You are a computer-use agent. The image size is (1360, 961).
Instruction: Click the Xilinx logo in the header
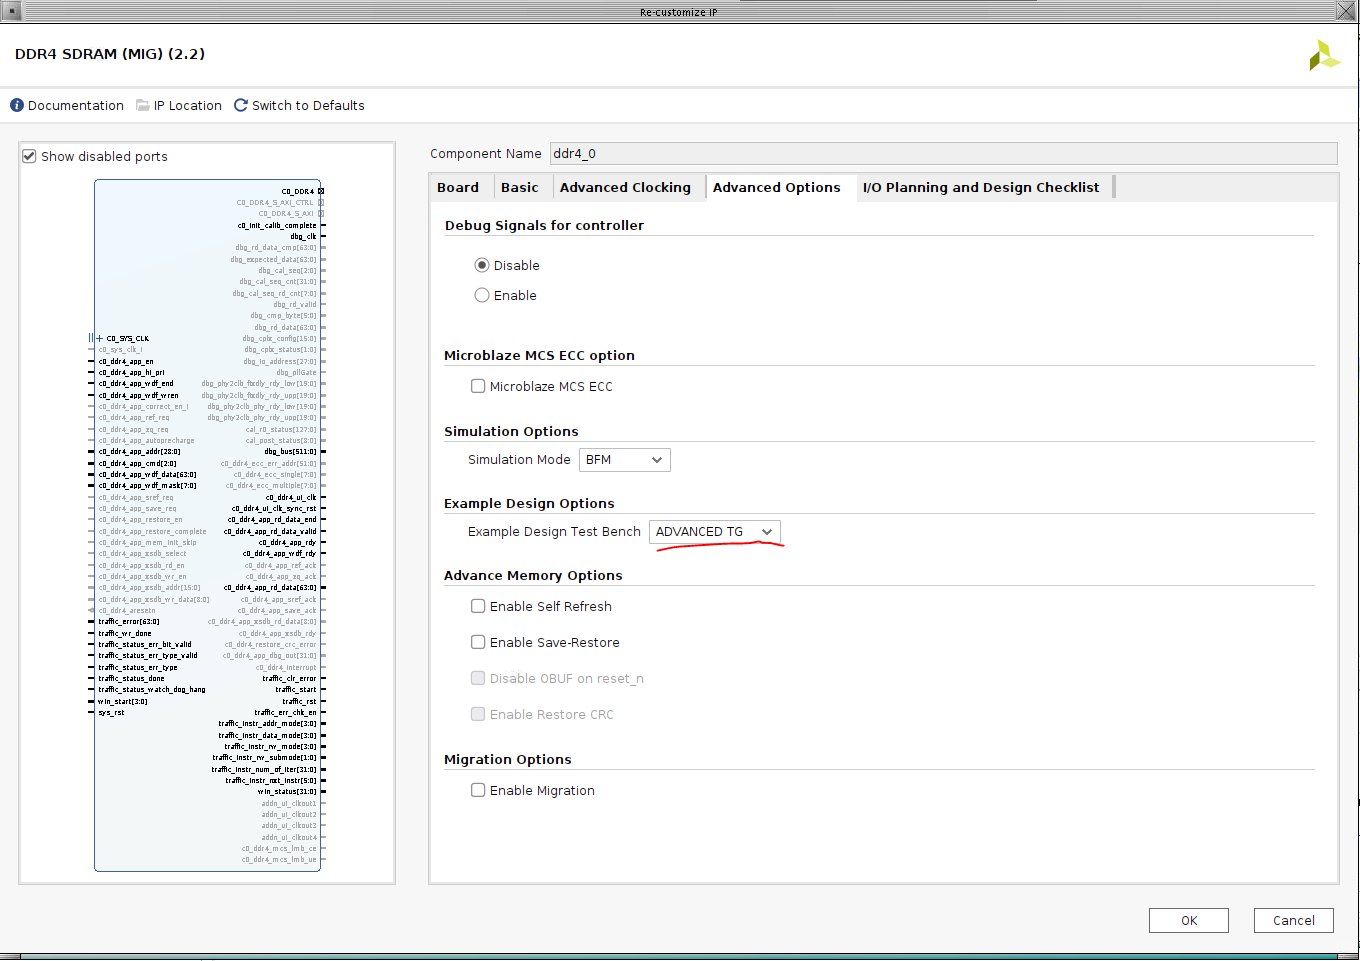tap(1324, 55)
